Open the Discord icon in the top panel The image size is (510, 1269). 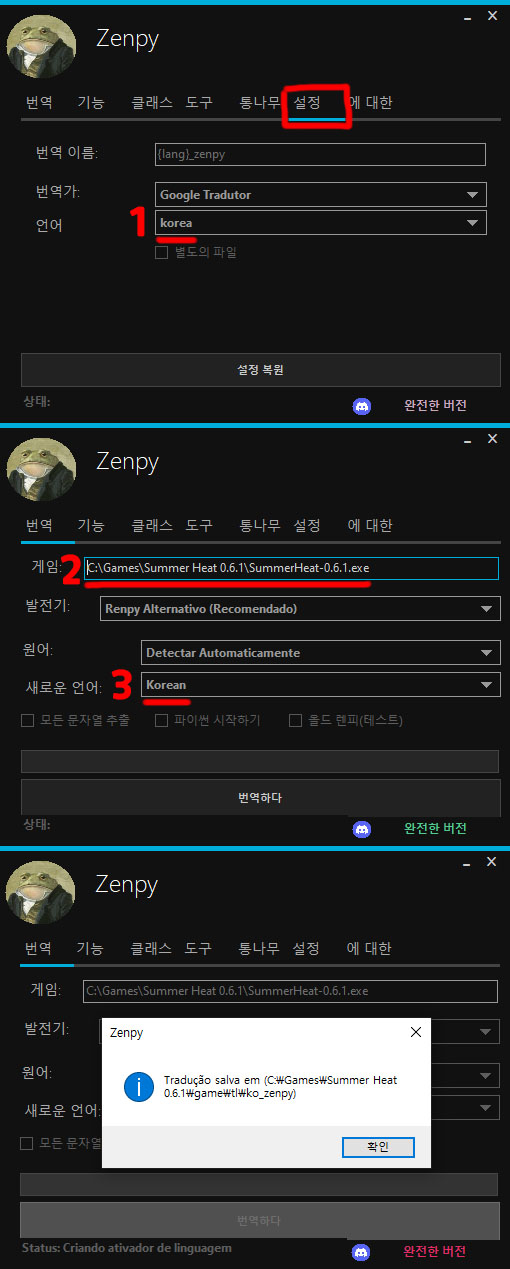pos(362,406)
